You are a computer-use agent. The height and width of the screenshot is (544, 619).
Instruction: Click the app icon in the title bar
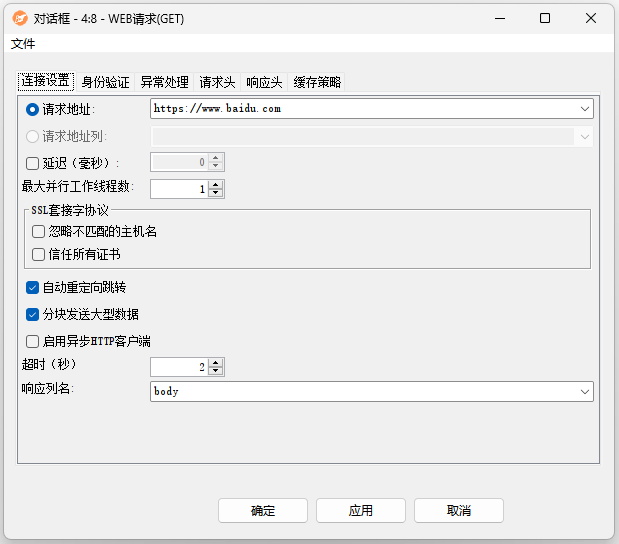click(20, 18)
